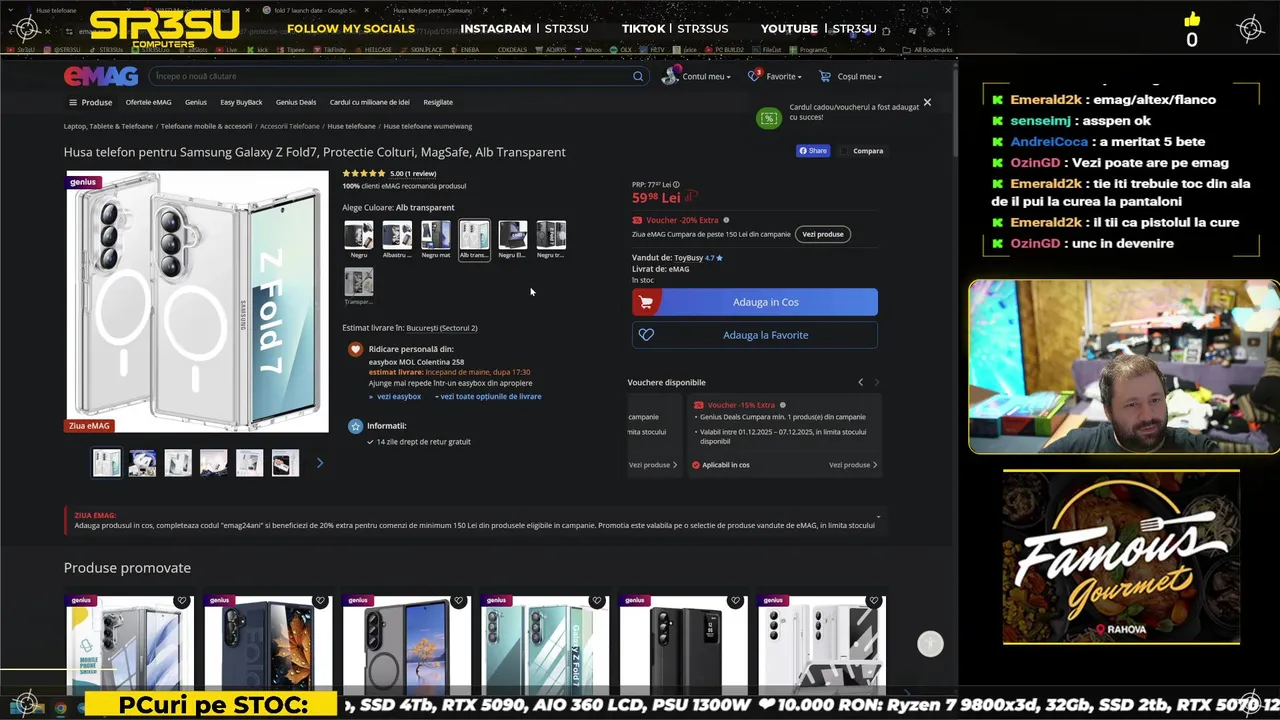Click the eMAG logo
The height and width of the screenshot is (720, 1280).
(101, 76)
